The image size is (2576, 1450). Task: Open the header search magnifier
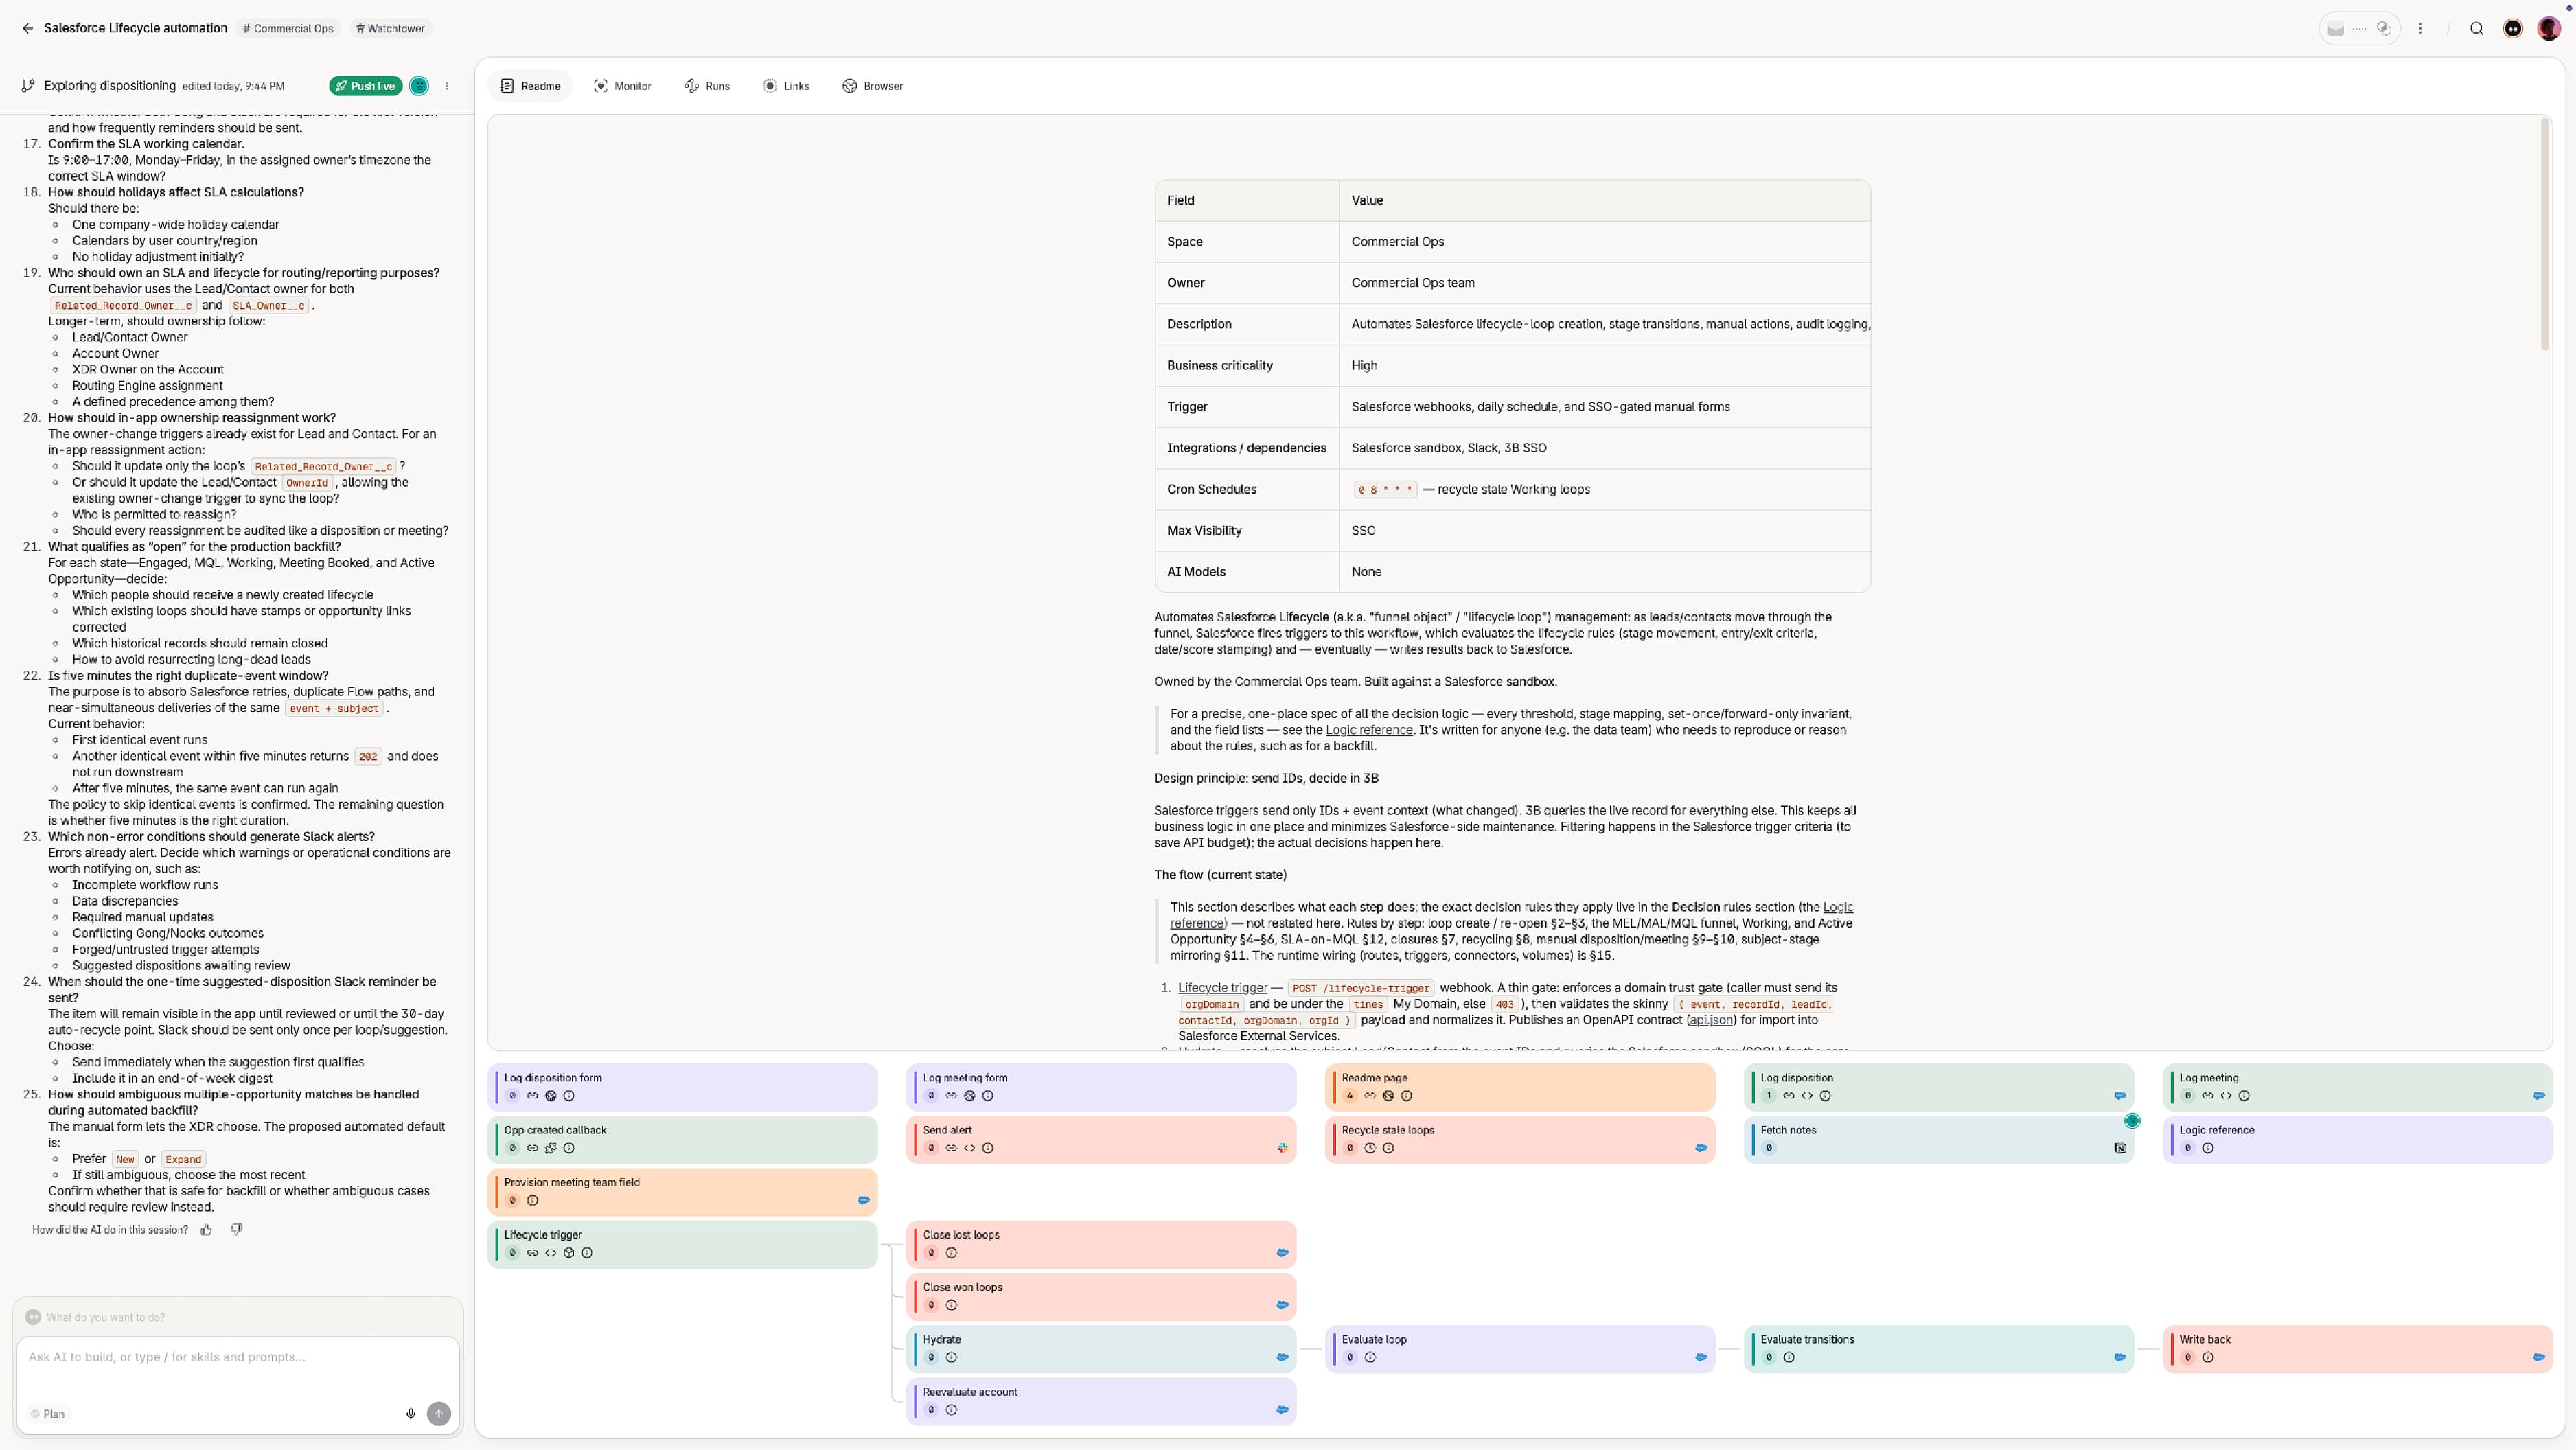(x=2476, y=29)
